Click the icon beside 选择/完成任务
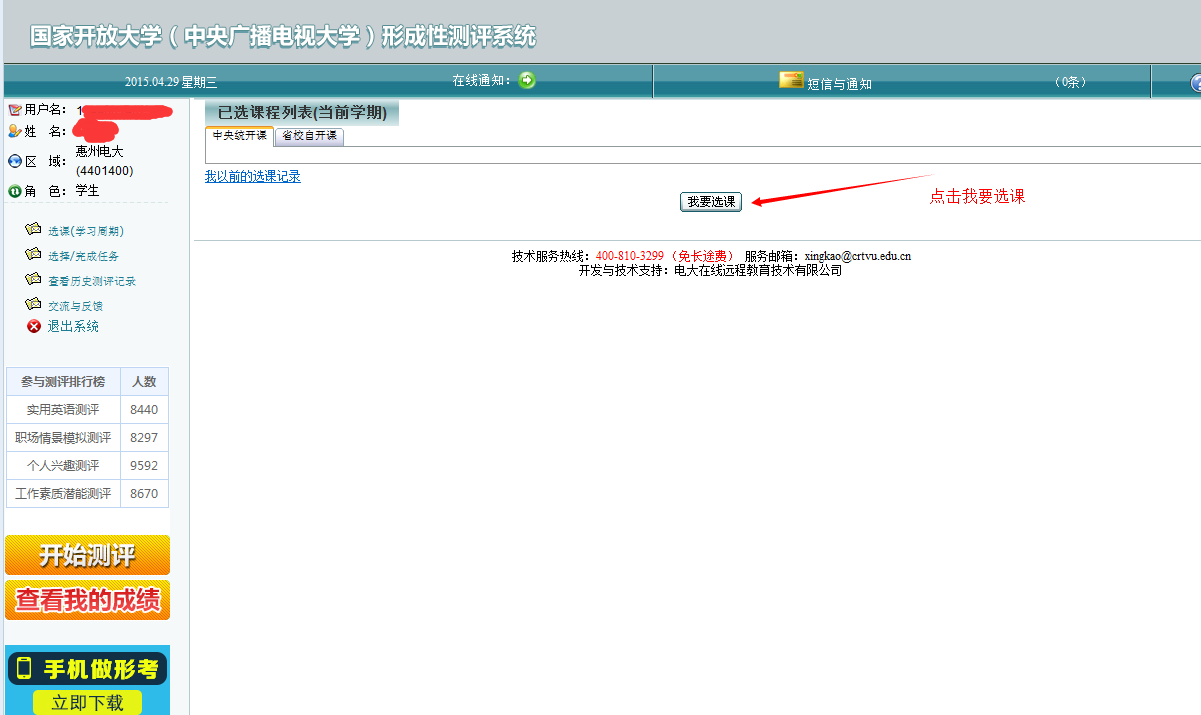This screenshot has width=1201, height=715. coord(33,255)
